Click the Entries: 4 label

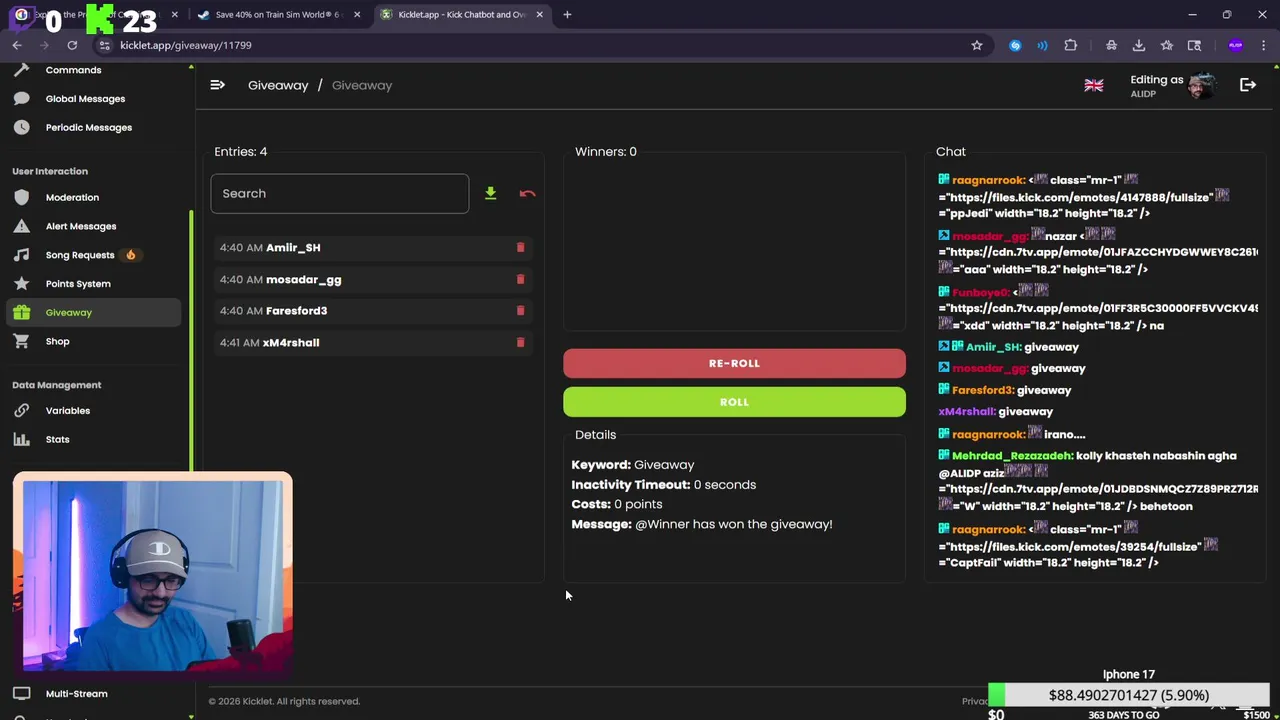click(240, 151)
